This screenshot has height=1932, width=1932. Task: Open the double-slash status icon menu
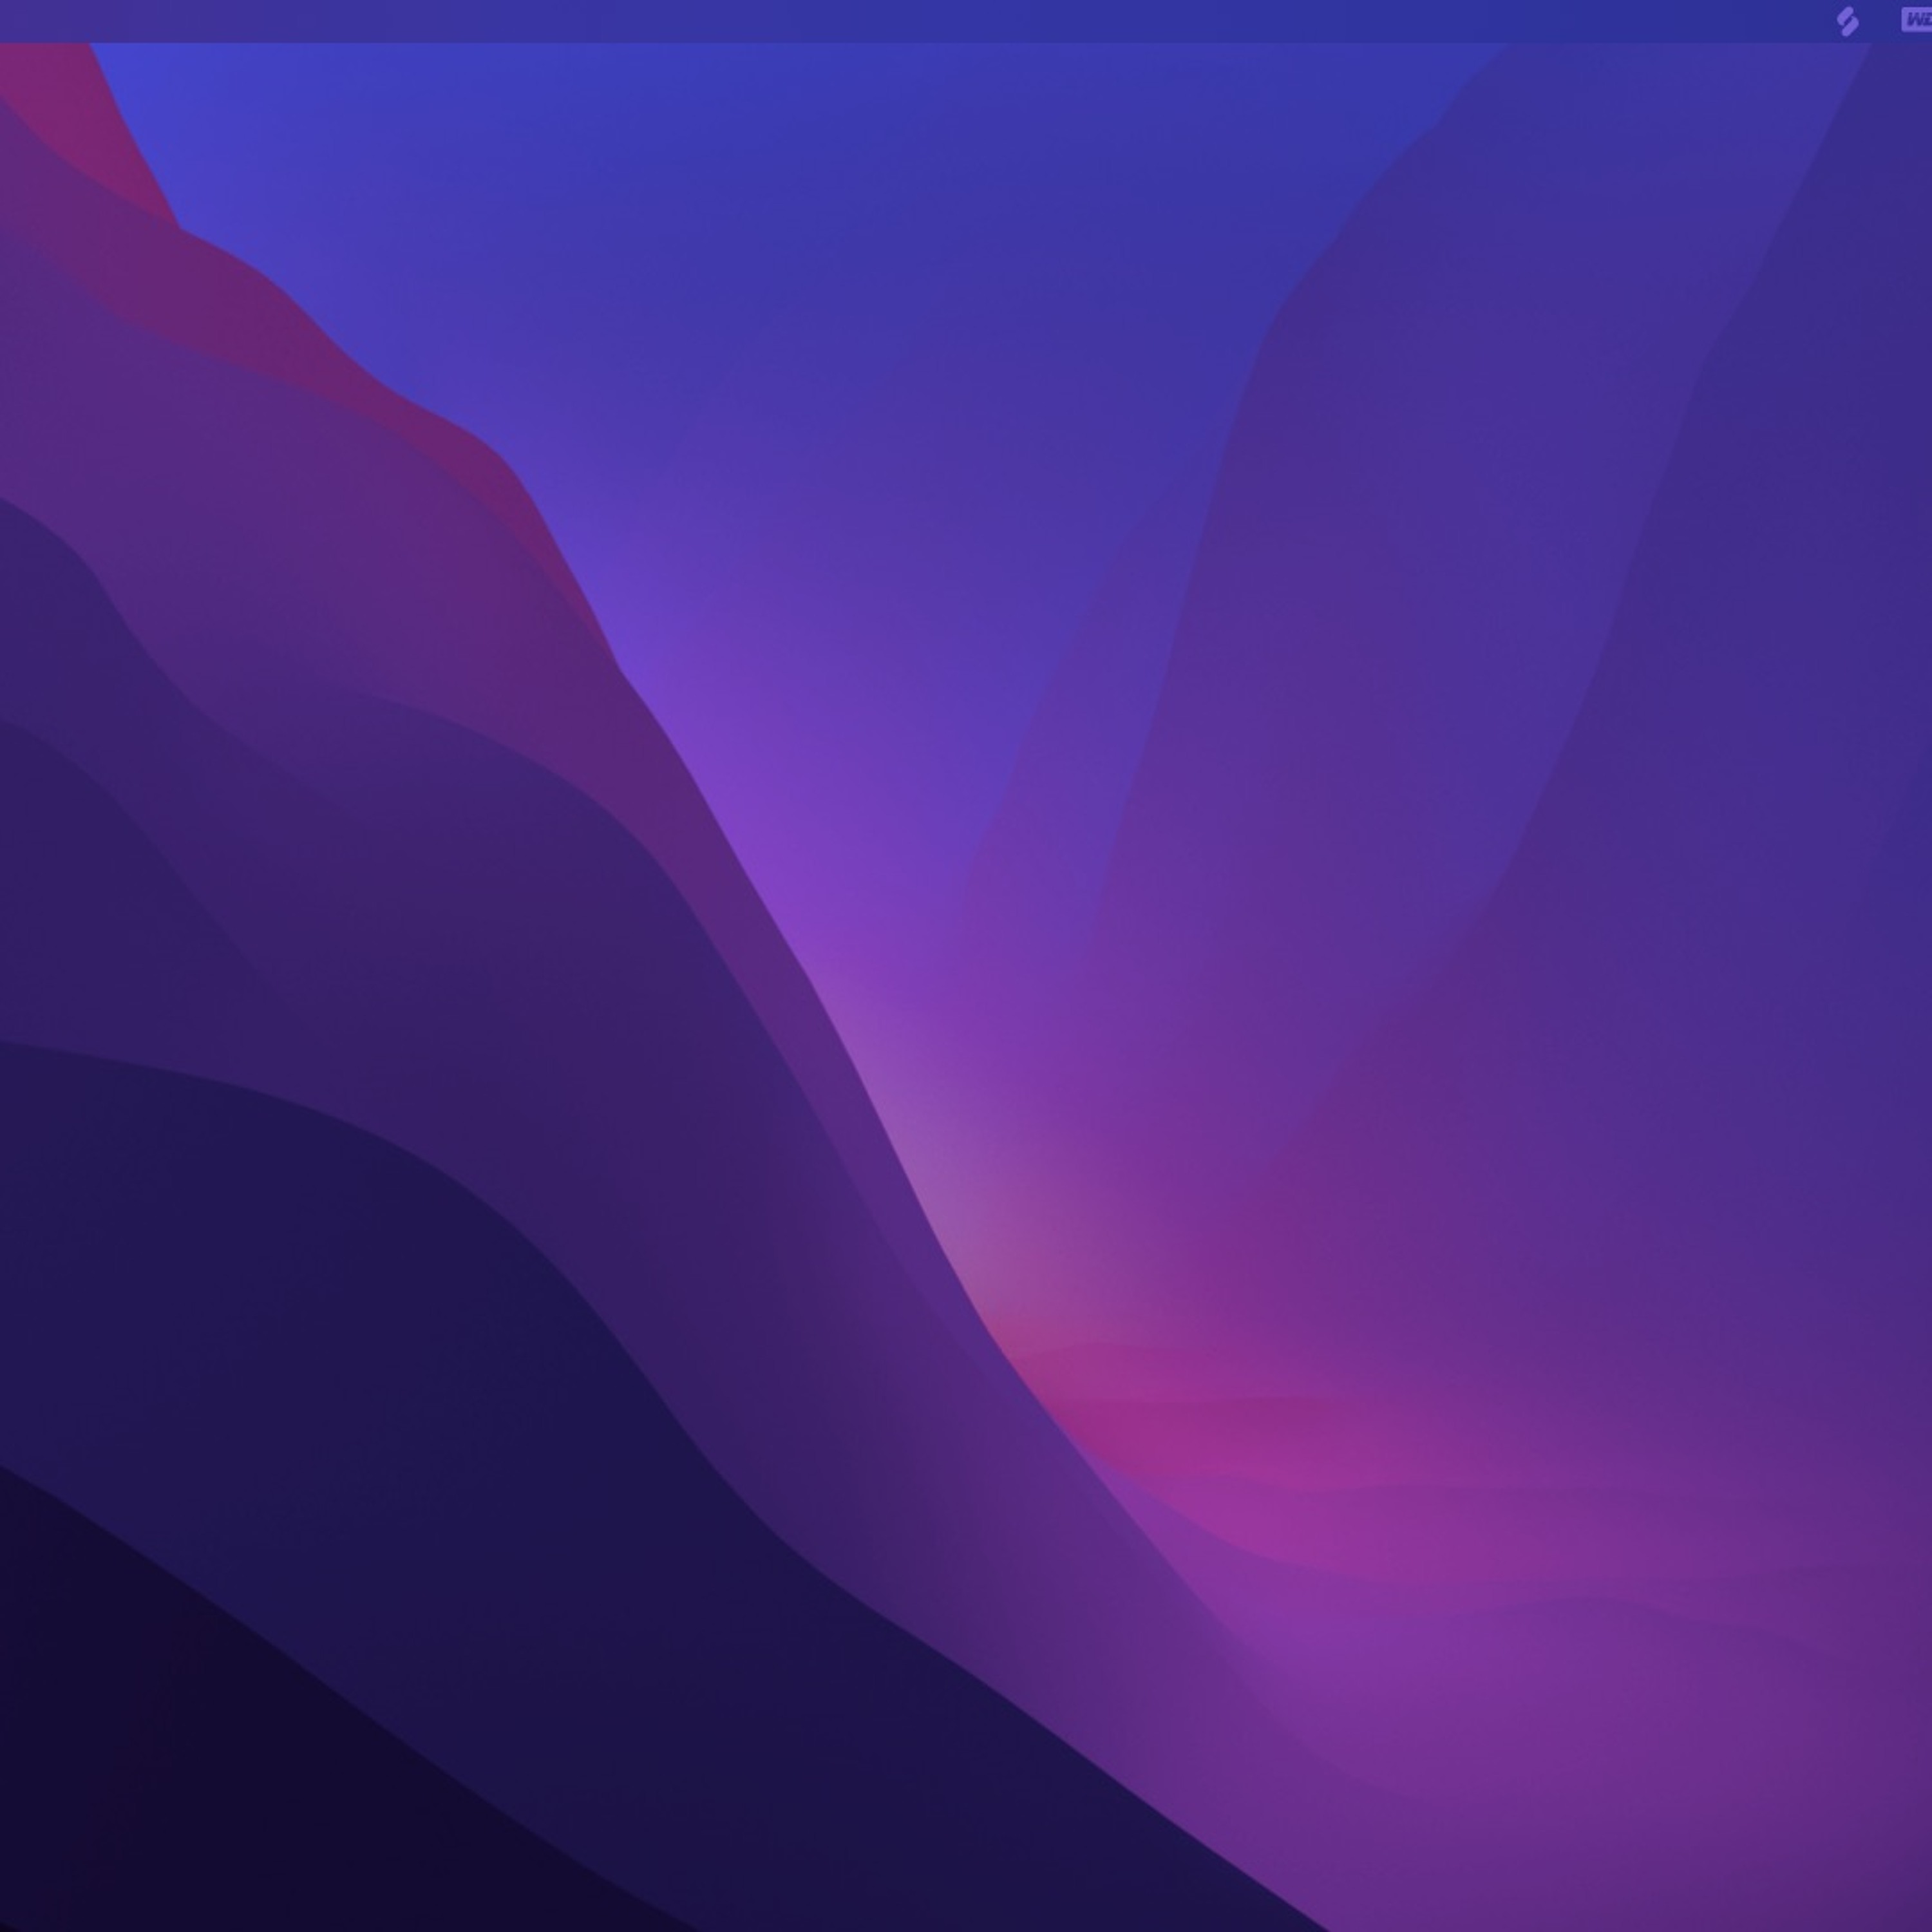(x=1847, y=21)
